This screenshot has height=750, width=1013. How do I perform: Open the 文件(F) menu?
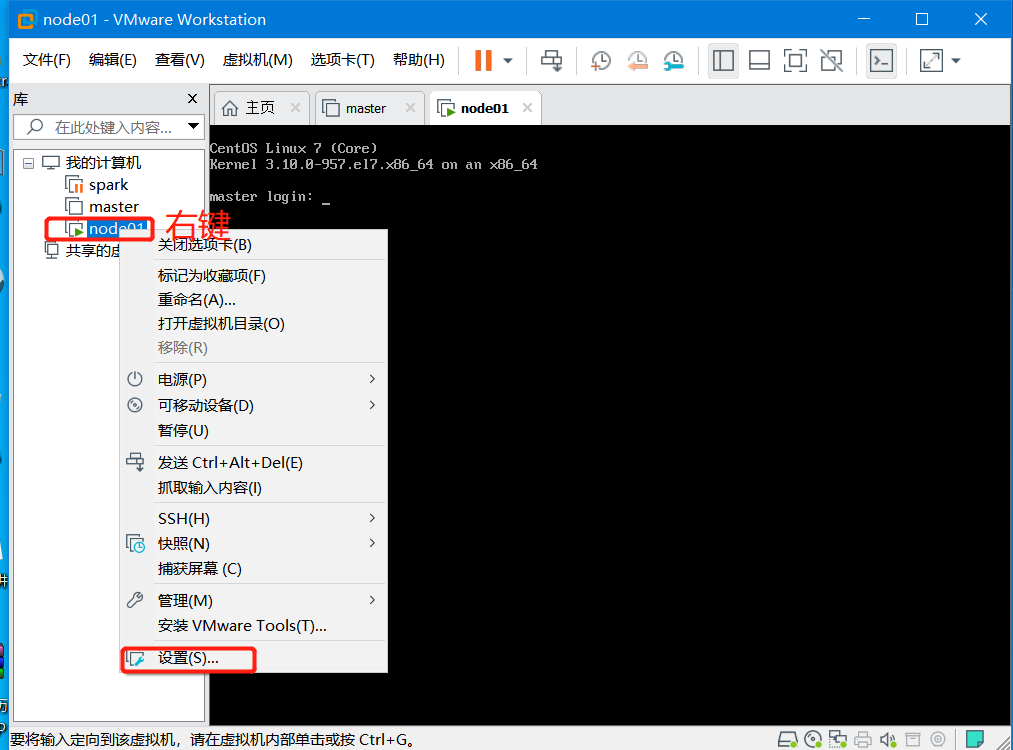pos(47,60)
